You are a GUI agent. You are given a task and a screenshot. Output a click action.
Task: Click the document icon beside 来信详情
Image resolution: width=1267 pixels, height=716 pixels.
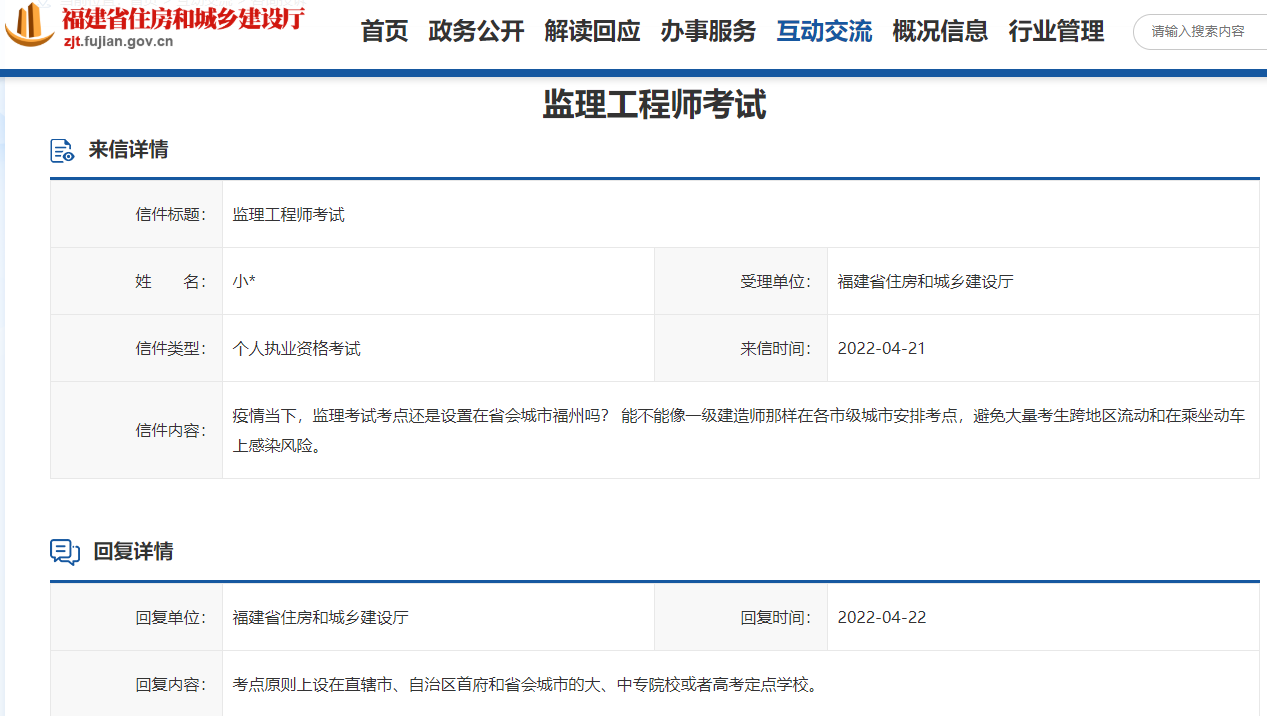pos(61,148)
